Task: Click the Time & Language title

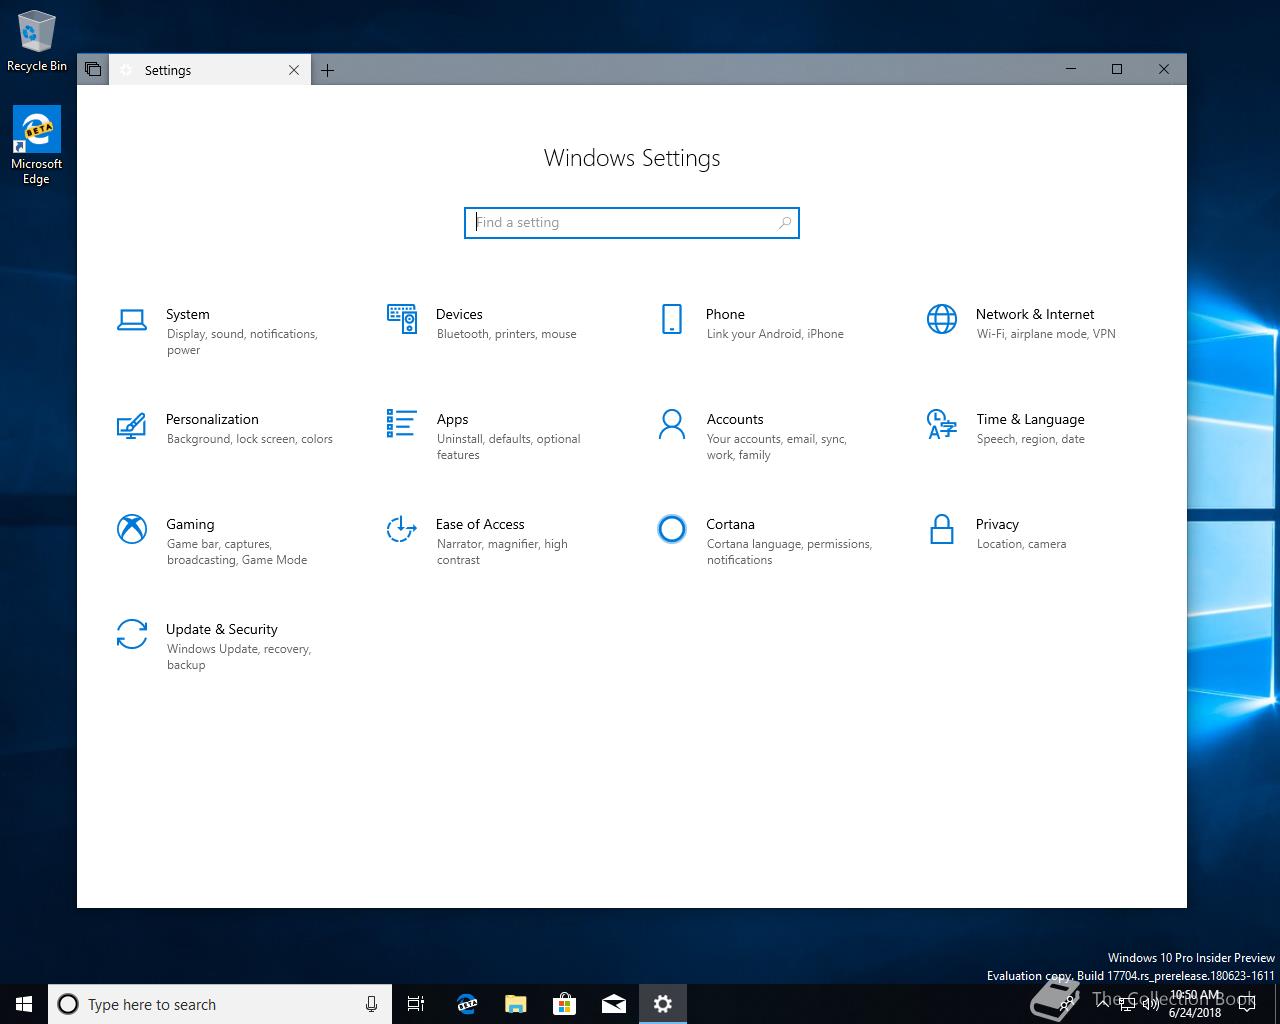Action: (1030, 419)
